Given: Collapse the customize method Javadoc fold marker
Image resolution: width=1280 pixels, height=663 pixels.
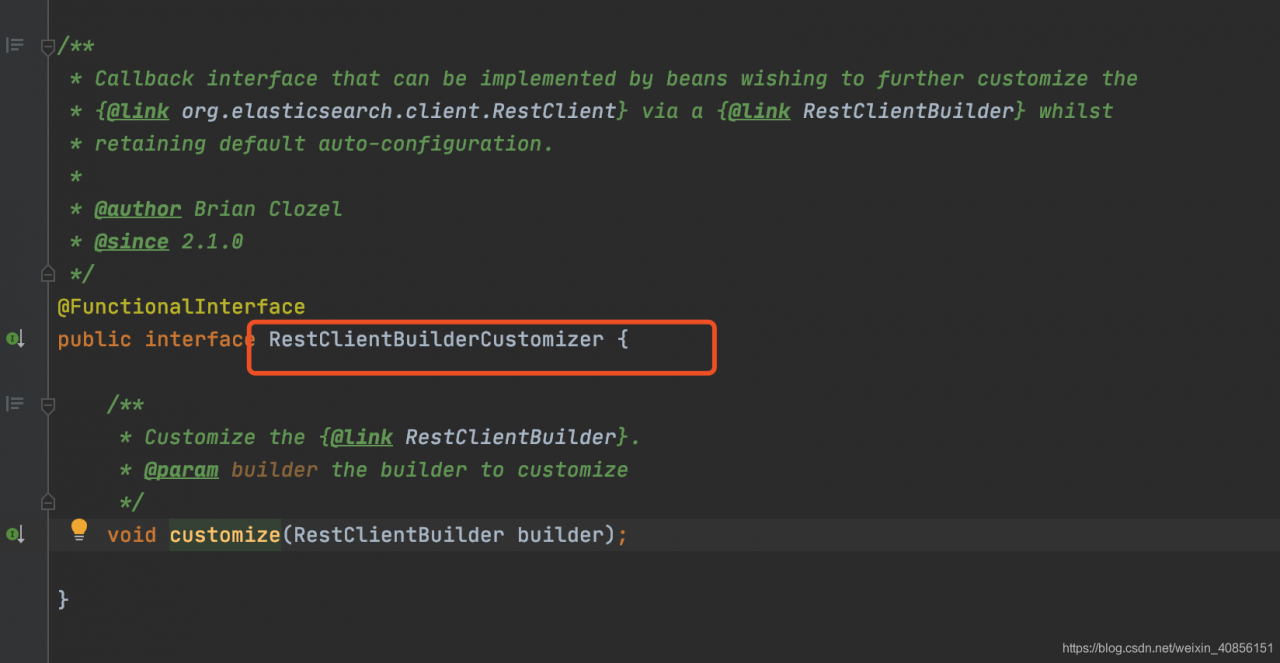Looking at the screenshot, I should 47,405.
